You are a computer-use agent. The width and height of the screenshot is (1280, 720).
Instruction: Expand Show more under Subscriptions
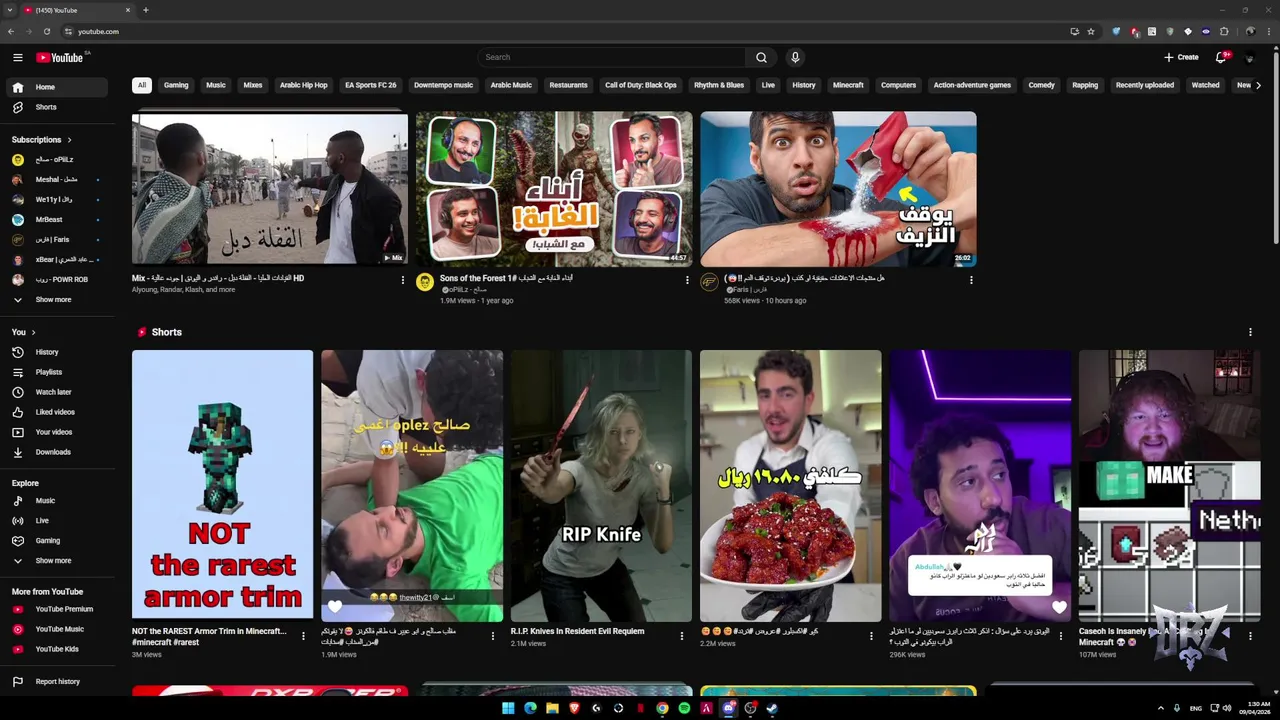click(x=57, y=300)
